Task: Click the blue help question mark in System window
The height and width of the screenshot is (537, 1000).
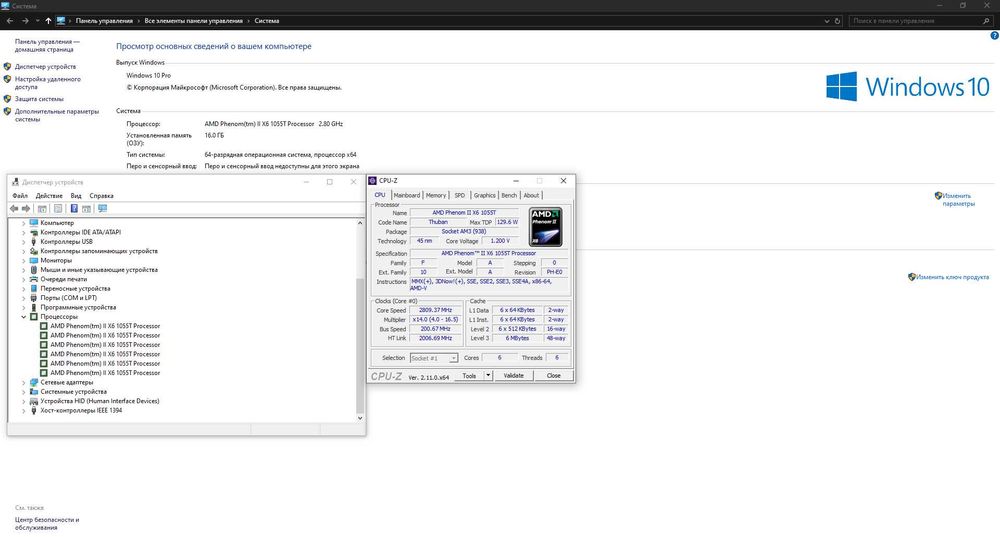Action: [x=995, y=36]
